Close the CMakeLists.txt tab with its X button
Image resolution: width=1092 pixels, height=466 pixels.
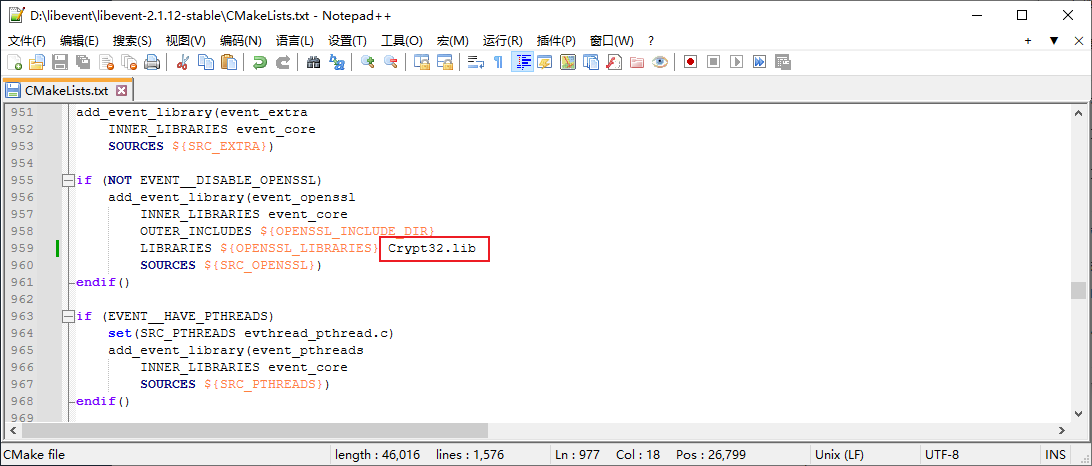(x=122, y=90)
